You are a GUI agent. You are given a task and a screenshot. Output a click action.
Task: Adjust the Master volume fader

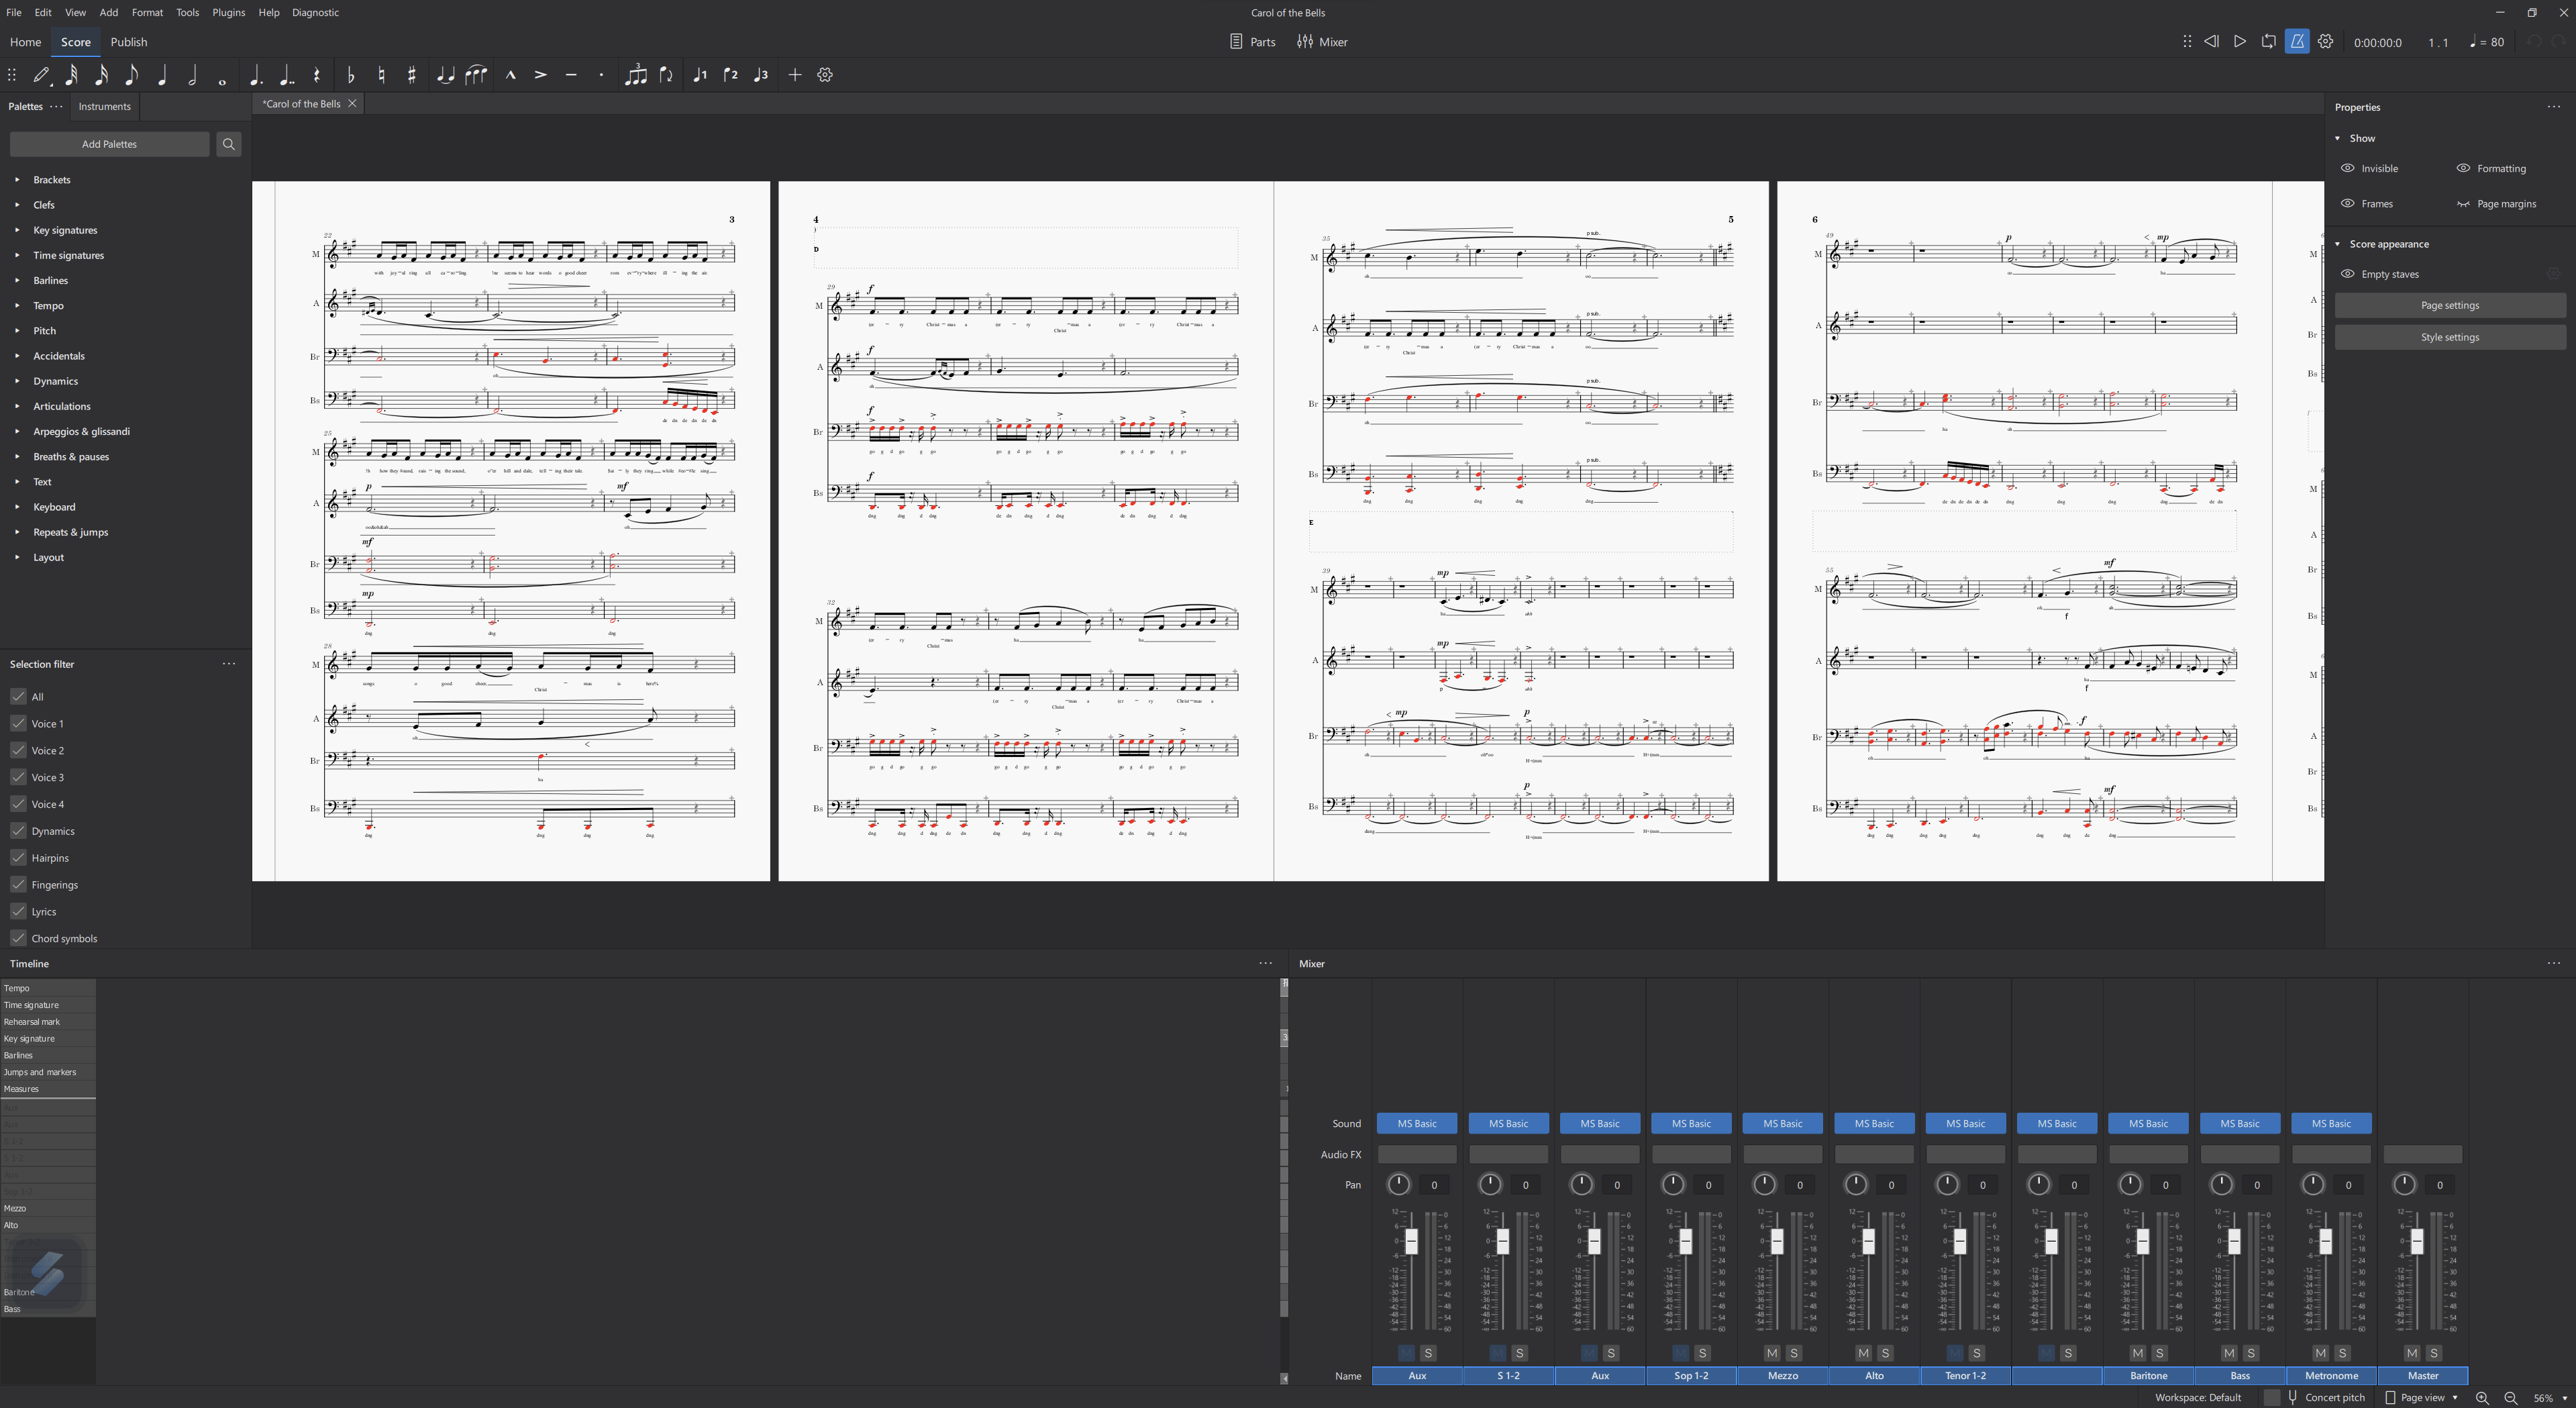[2417, 1243]
